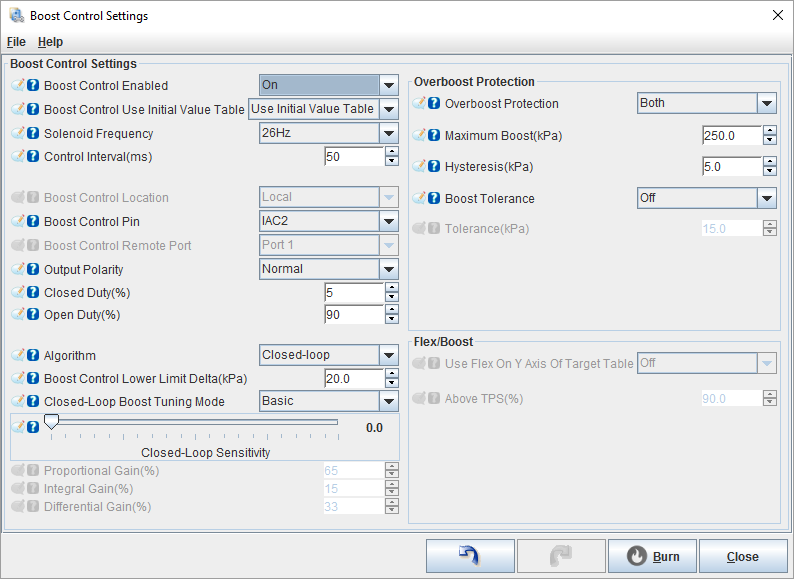
Task: Click the Control Interval(ms) input field
Action: pyautogui.click(x=354, y=157)
